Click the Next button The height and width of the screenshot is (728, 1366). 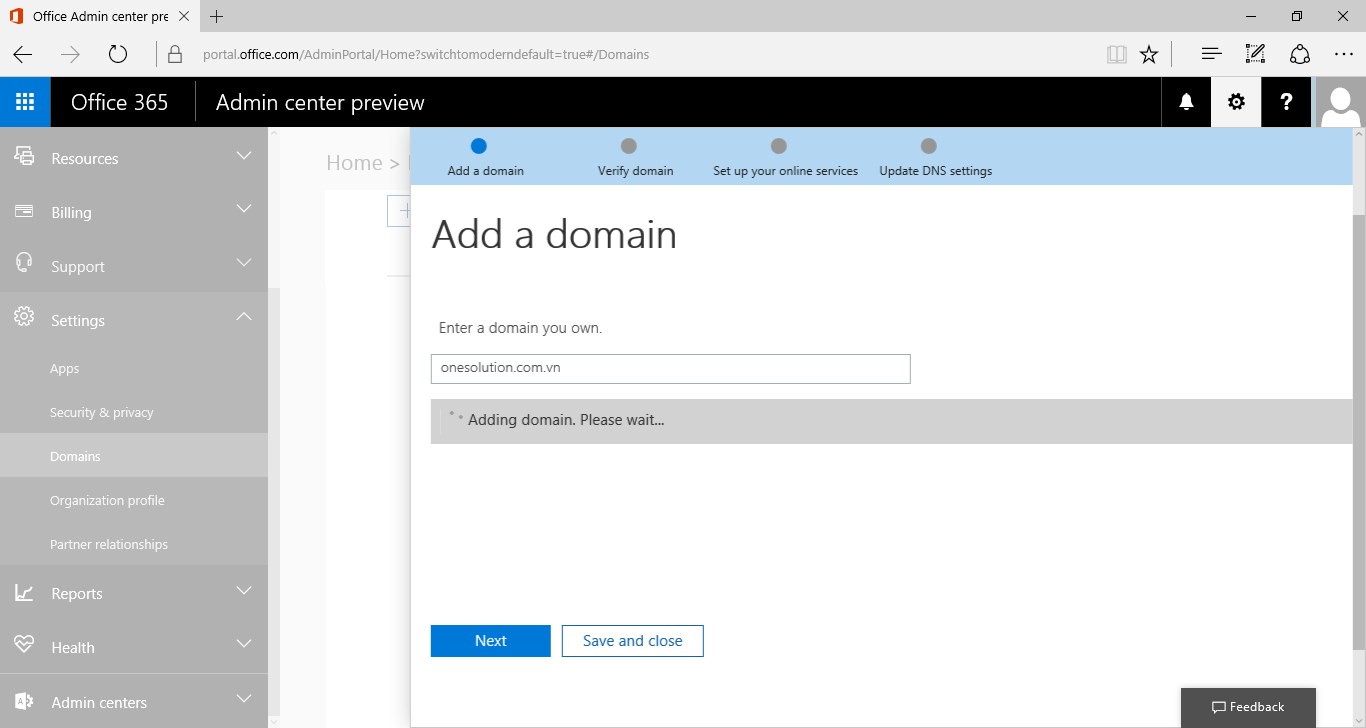pos(490,641)
